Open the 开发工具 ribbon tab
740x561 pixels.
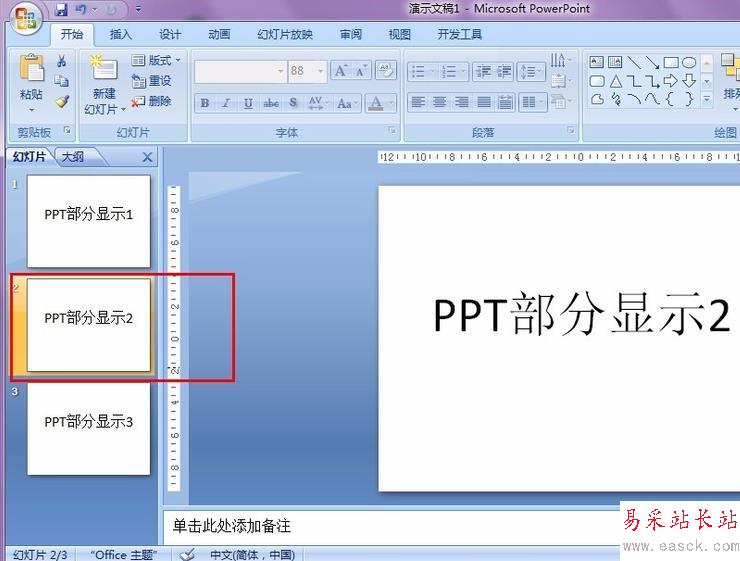click(x=459, y=34)
